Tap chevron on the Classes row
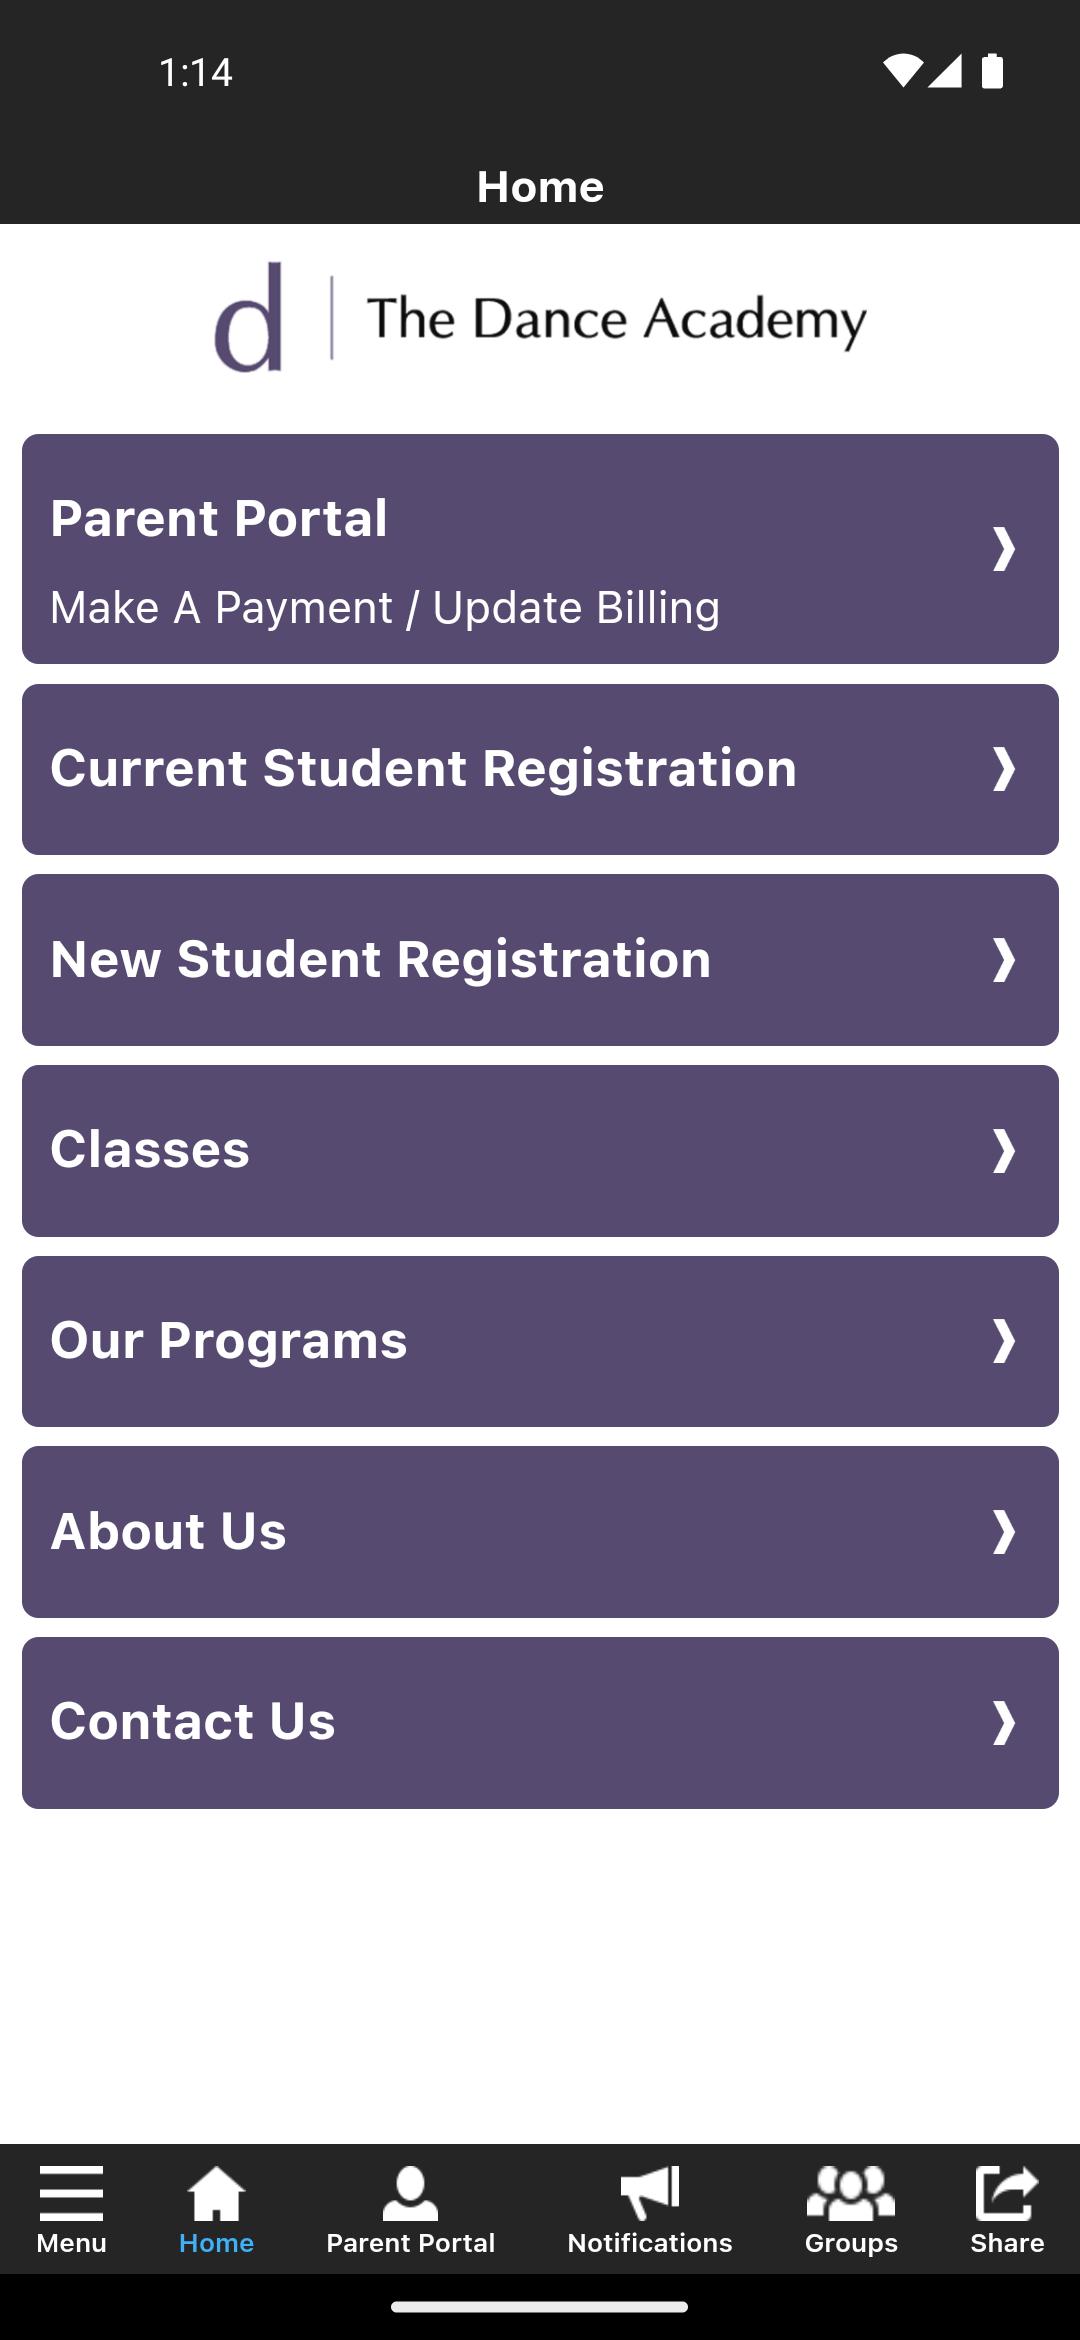 1003,1151
